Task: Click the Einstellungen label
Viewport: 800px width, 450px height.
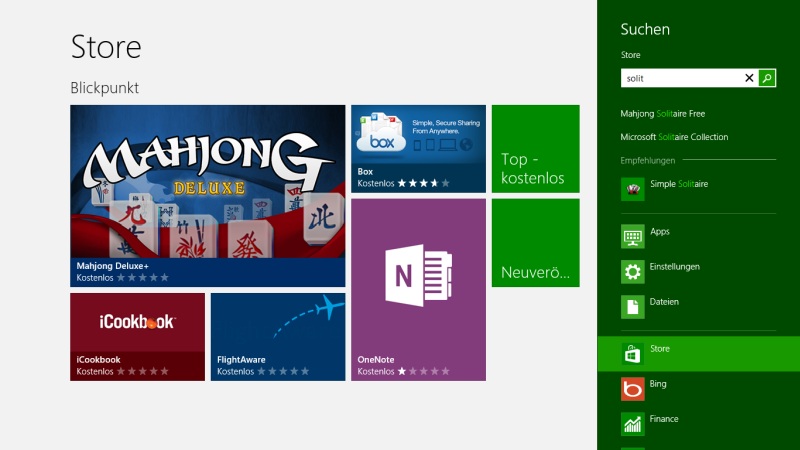Action: click(x=674, y=267)
